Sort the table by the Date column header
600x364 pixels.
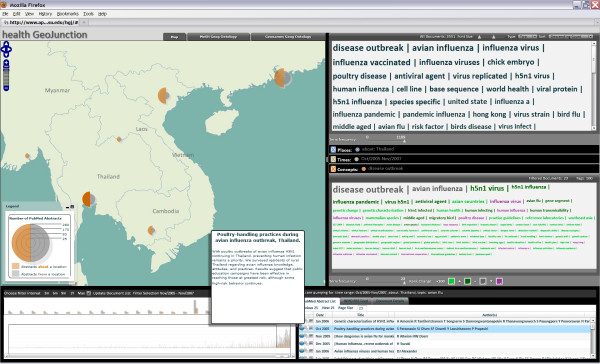pyautogui.click(x=320, y=315)
